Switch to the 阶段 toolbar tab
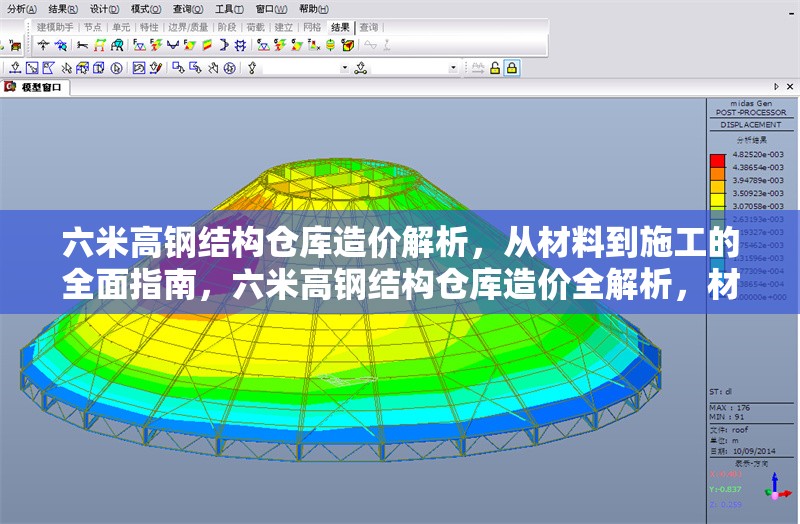 pos(227,27)
